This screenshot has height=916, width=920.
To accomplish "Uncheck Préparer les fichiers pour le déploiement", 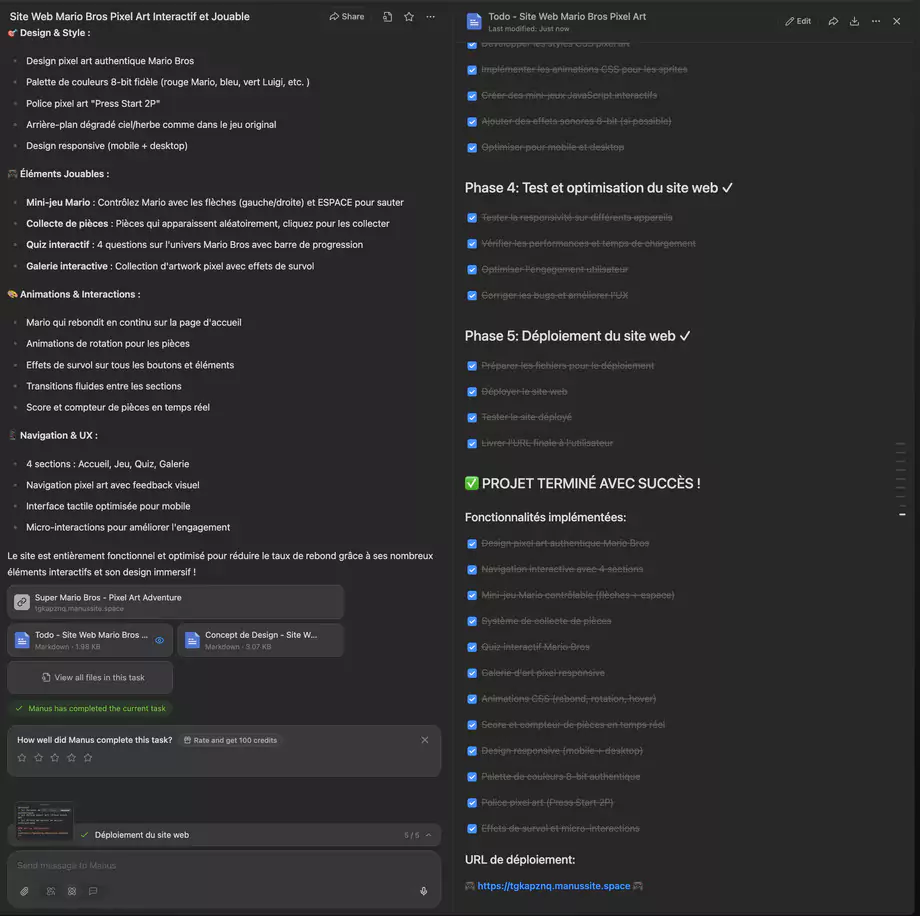I will [x=472, y=366].
